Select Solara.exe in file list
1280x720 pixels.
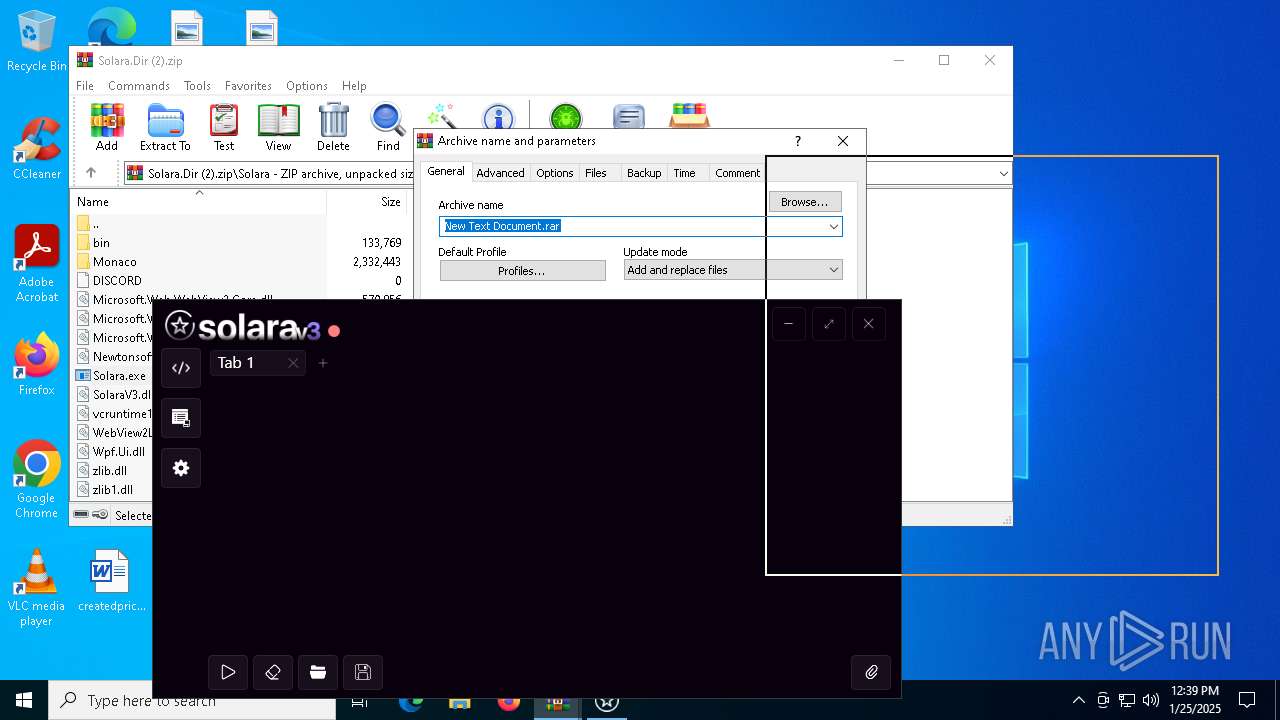(119, 376)
